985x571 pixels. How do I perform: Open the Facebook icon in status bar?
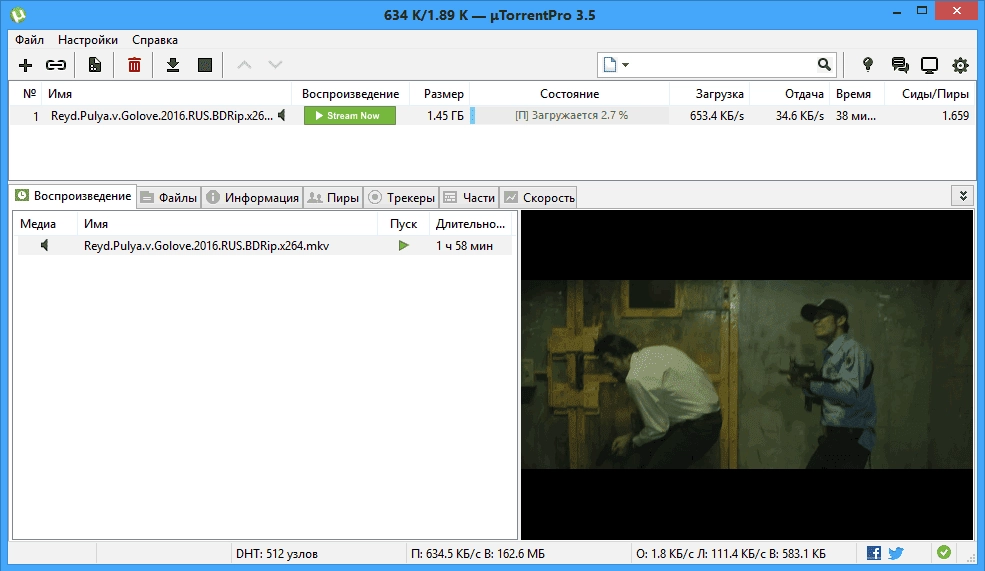(874, 553)
